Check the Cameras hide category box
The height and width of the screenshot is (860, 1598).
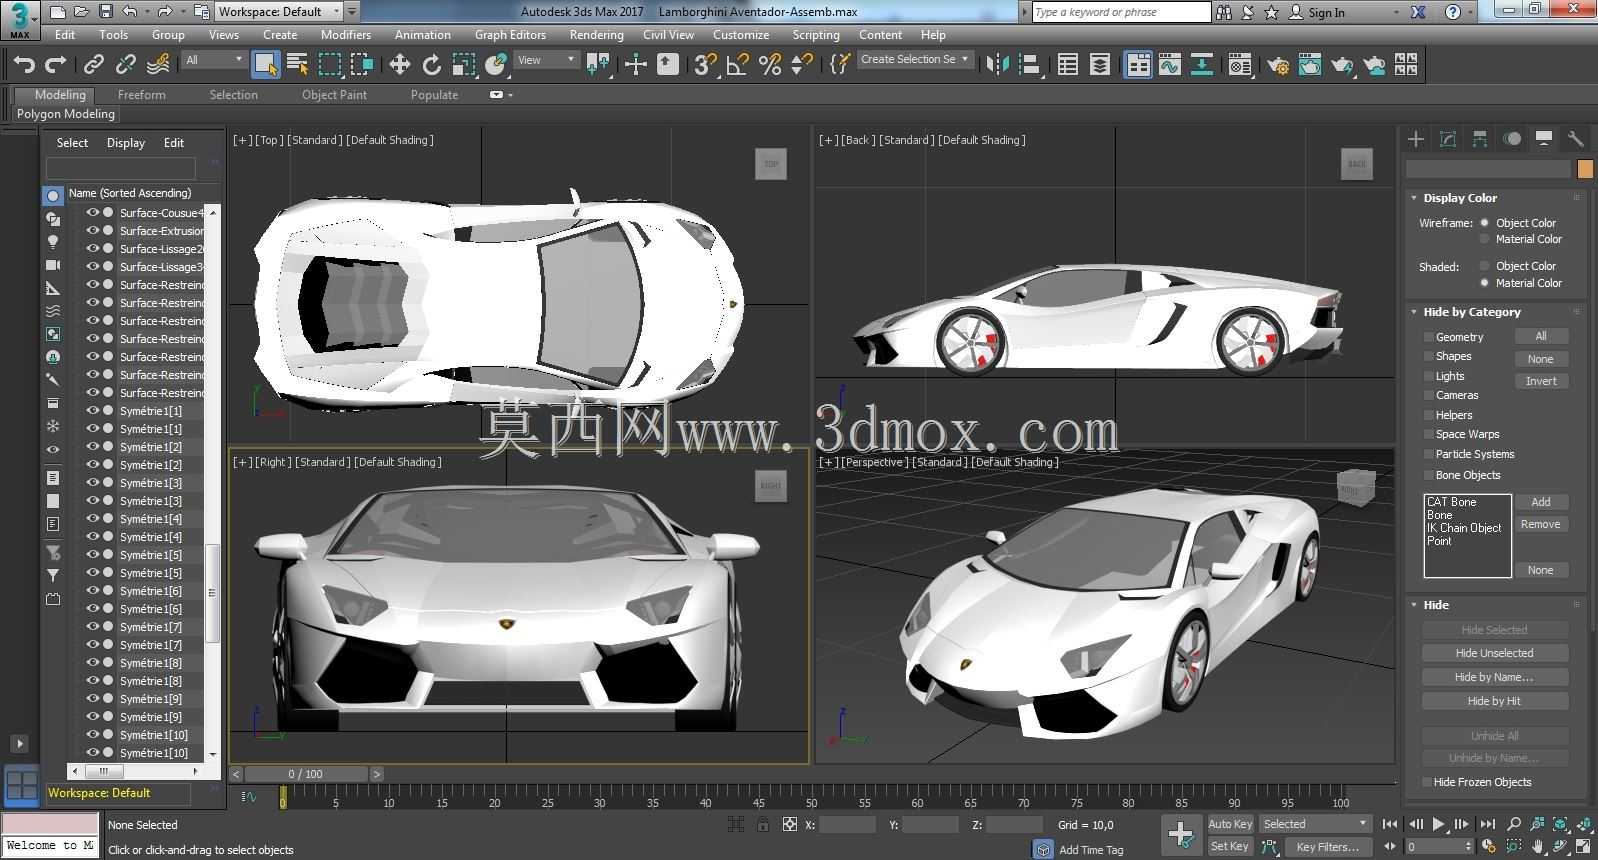1429,396
